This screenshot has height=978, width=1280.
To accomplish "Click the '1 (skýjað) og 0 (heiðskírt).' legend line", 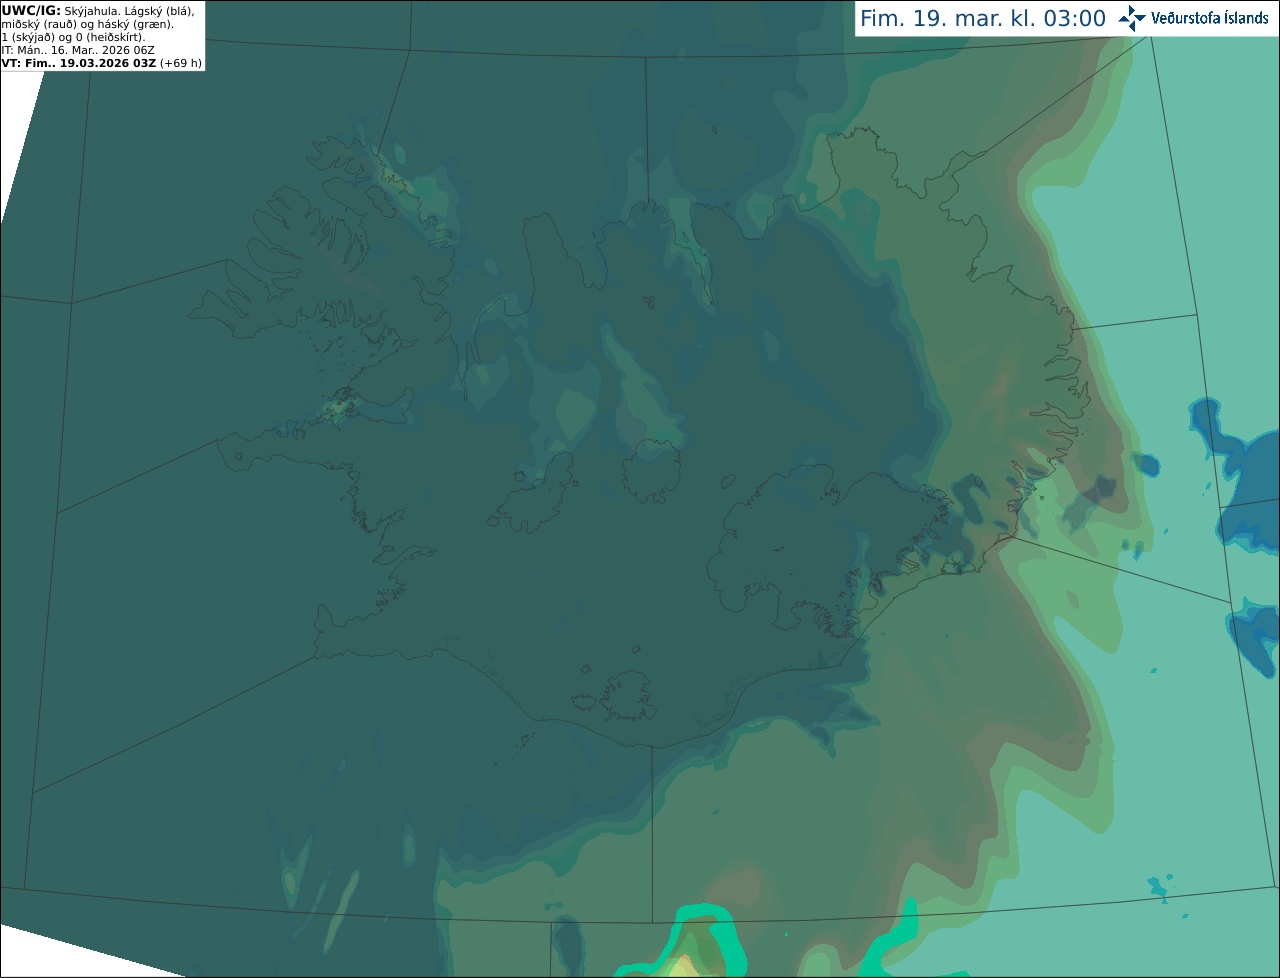I will [73, 37].
